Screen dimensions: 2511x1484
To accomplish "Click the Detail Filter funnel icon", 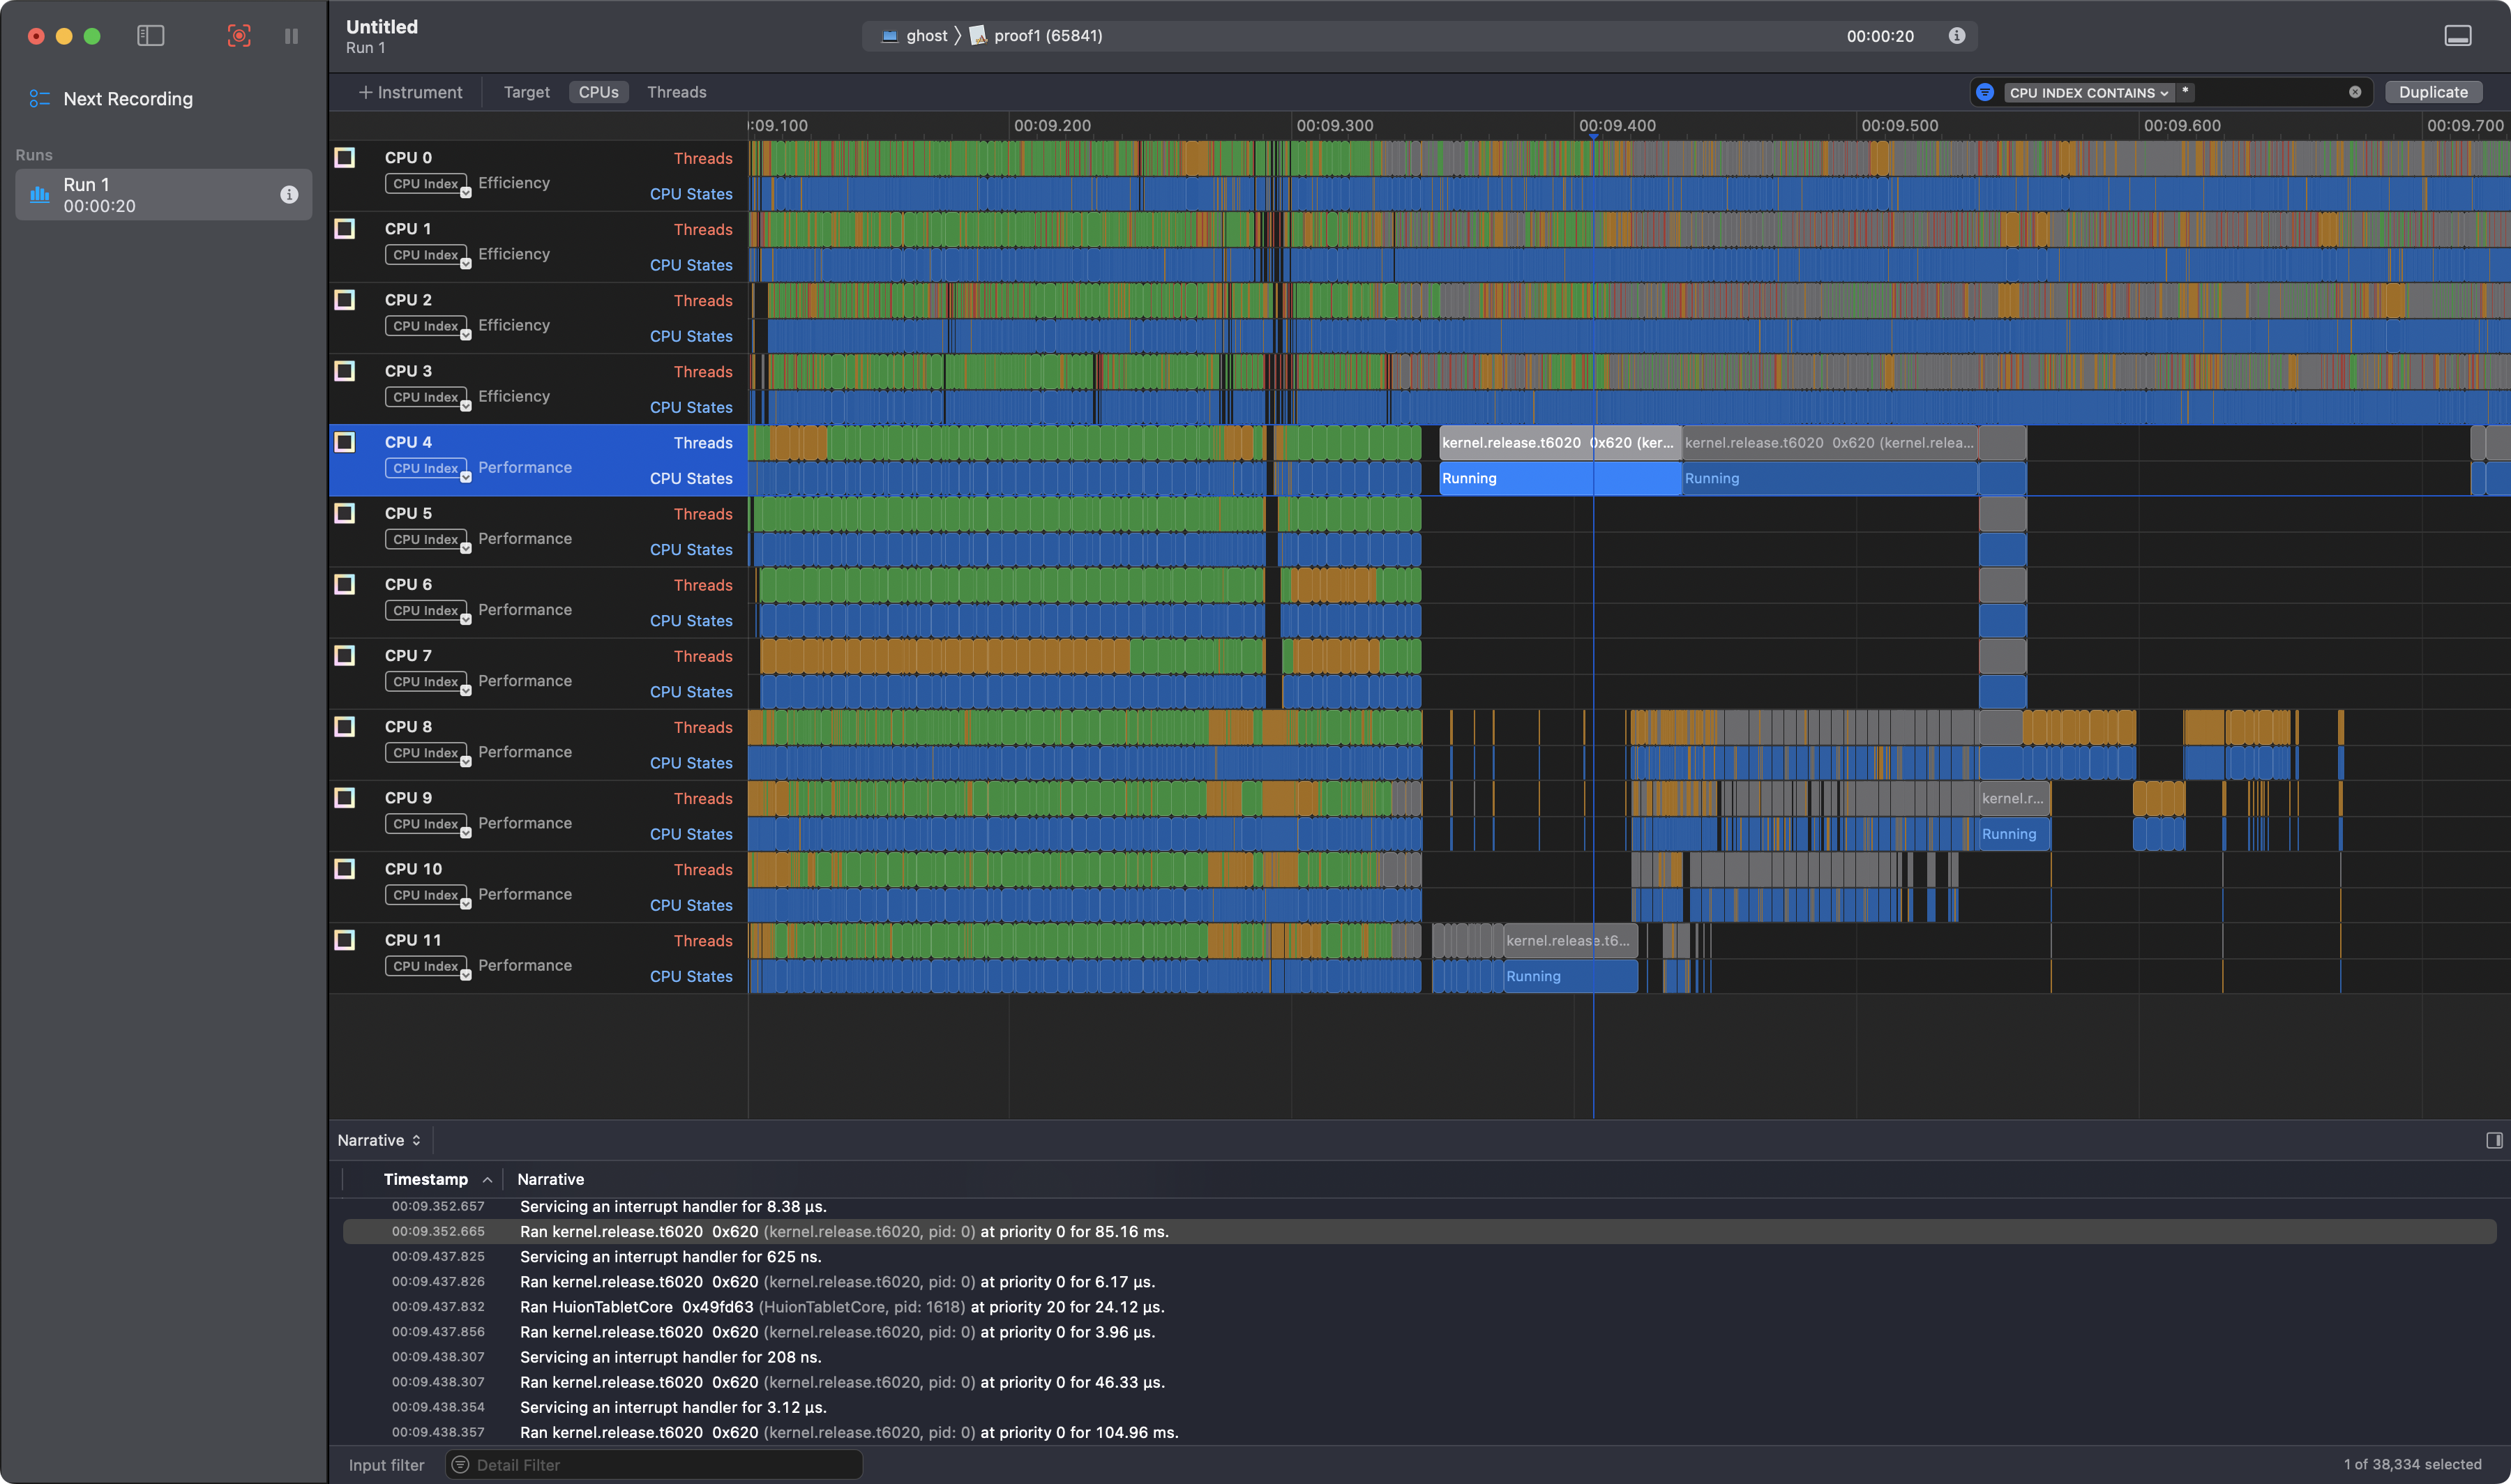I will tap(460, 1465).
